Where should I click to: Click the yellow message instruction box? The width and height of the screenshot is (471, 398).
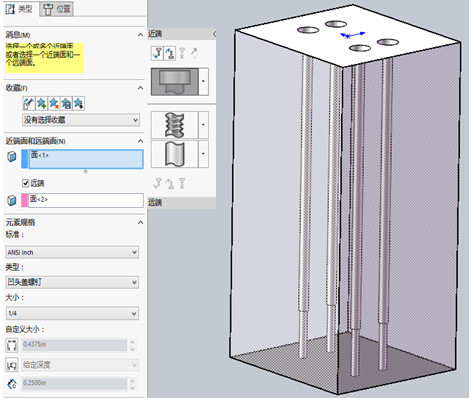tap(44, 58)
